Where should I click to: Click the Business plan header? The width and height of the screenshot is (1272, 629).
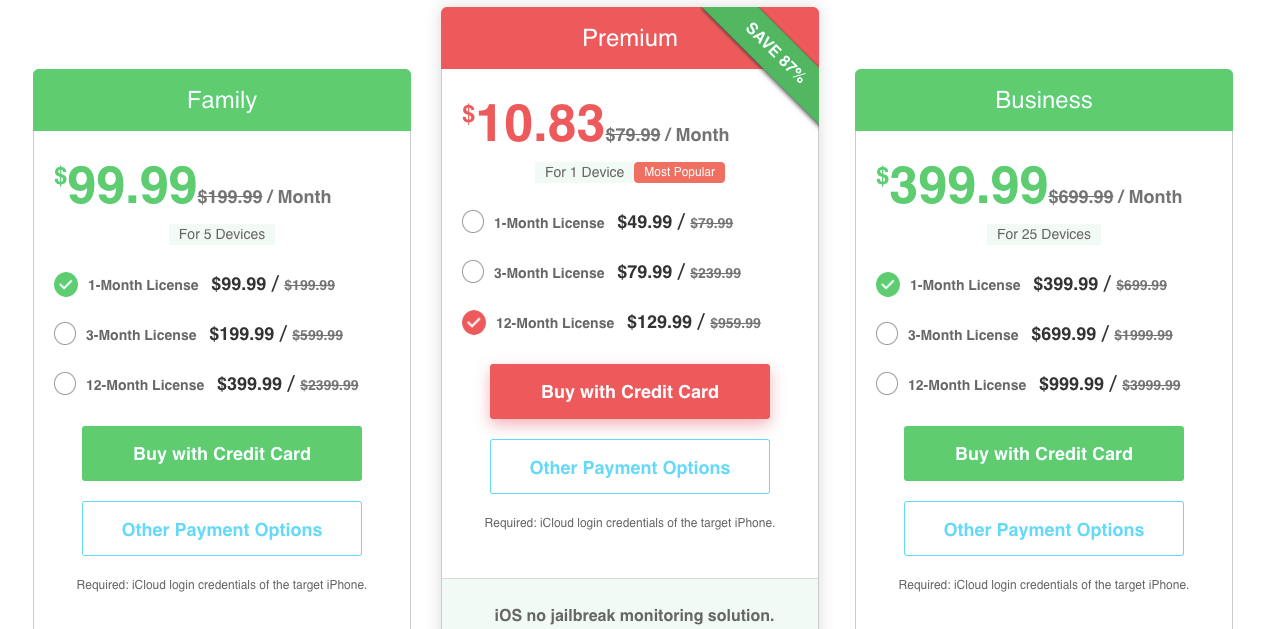click(x=1044, y=100)
